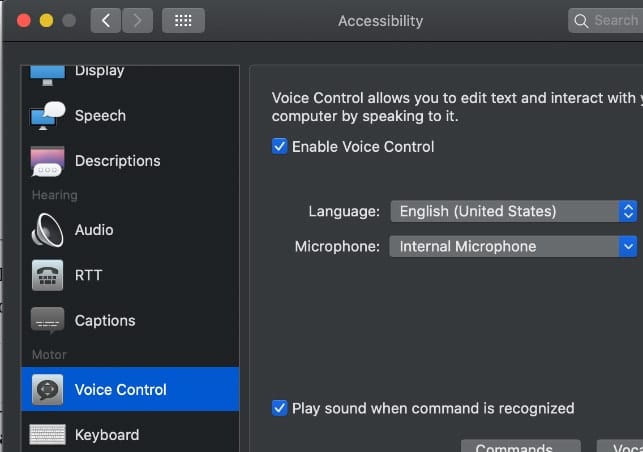Uncheck Play sound when command is recognized
Screen dimensions: 643x452
coord(279,408)
